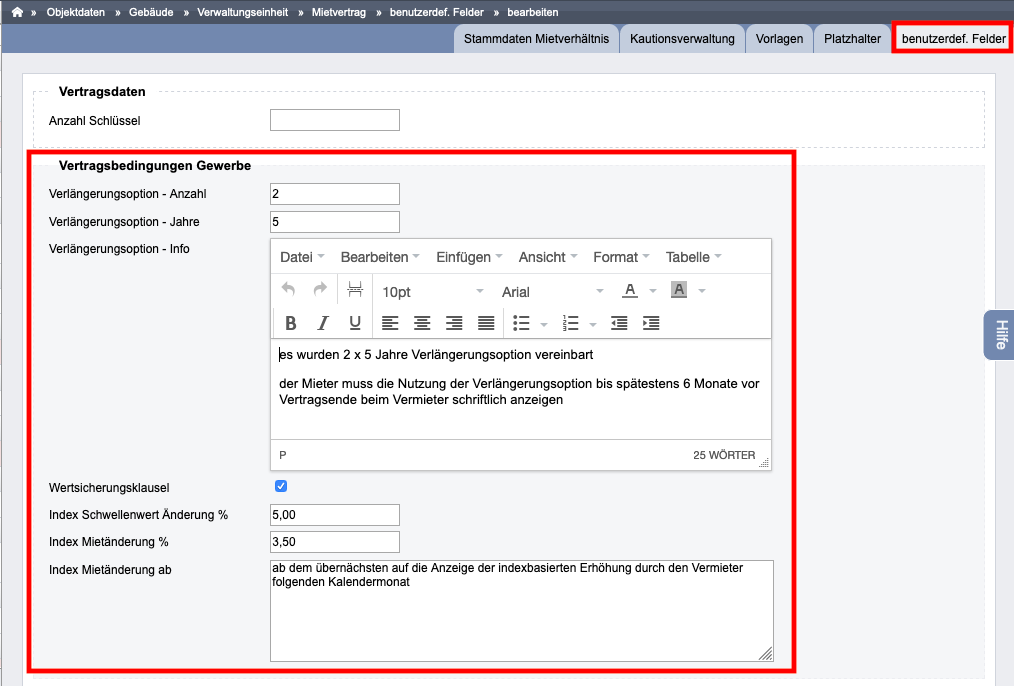Go to benutzerdef. Felder breadcrumb link

coord(437,12)
